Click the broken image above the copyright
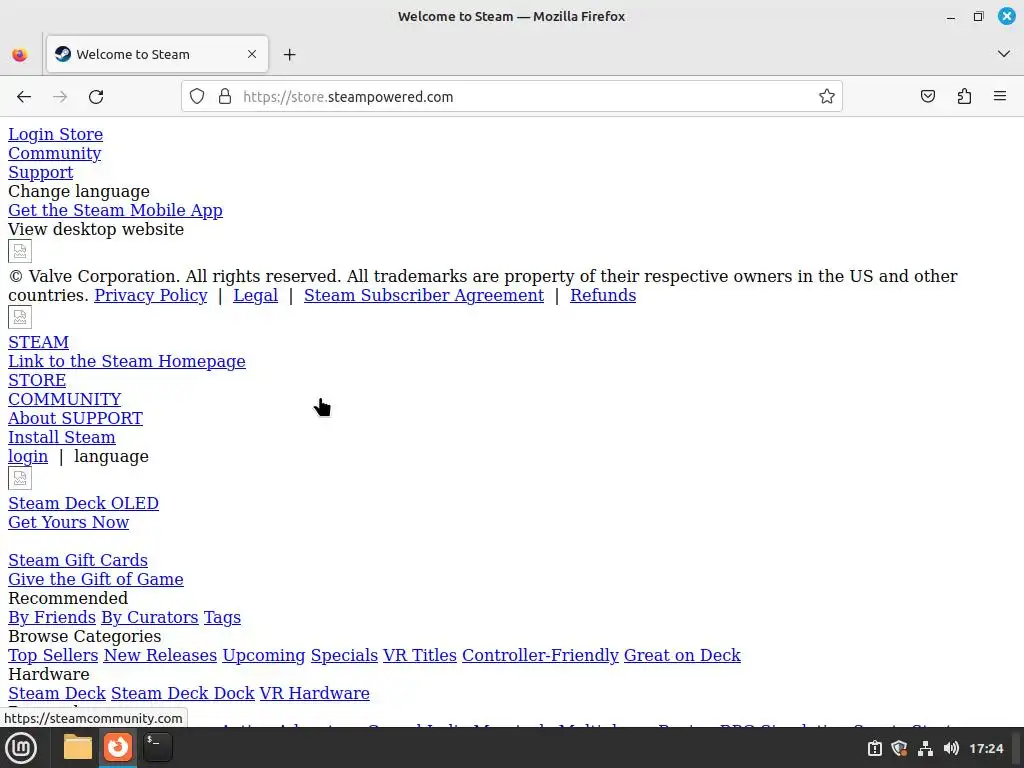This screenshot has width=1024, height=768. [x=20, y=251]
